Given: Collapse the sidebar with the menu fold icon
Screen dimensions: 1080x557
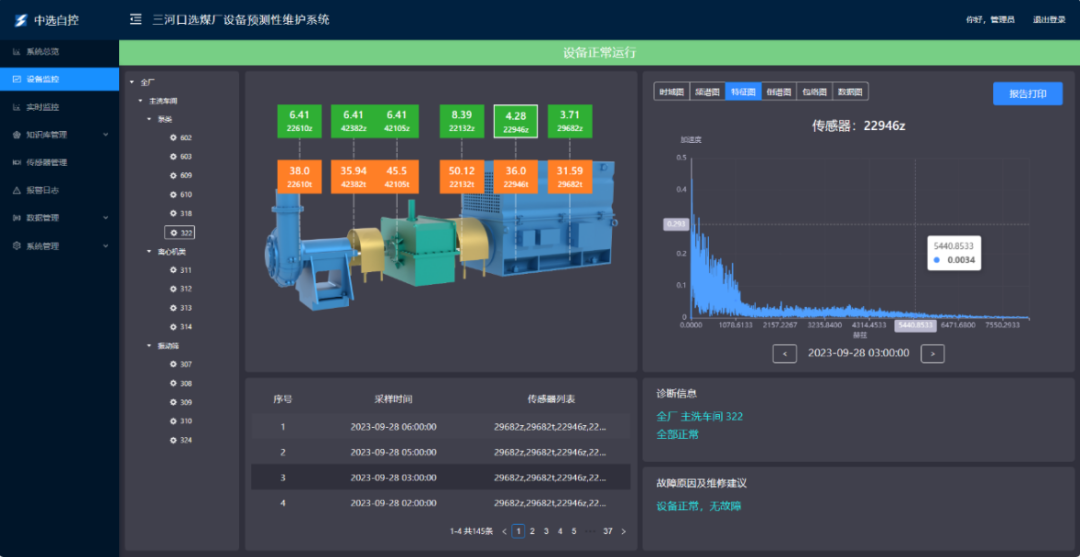Looking at the screenshot, I should (135, 20).
